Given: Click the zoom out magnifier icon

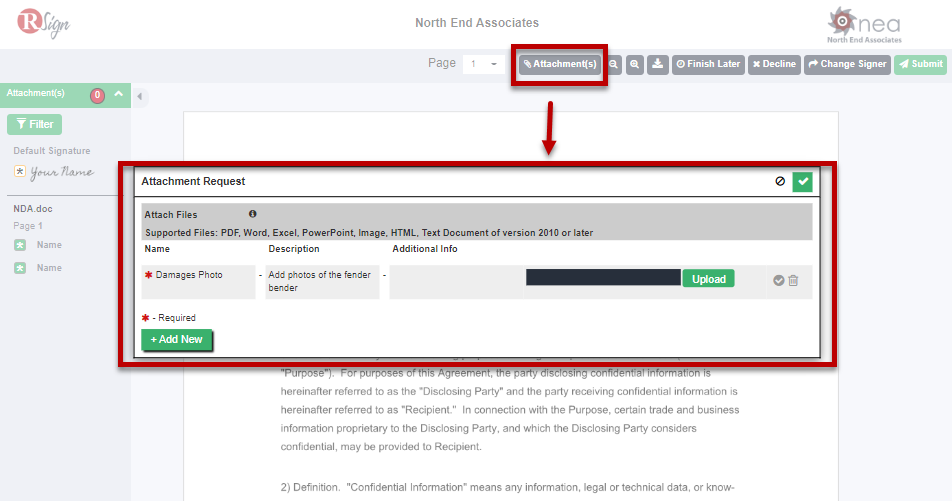Looking at the screenshot, I should pyautogui.click(x=614, y=64).
